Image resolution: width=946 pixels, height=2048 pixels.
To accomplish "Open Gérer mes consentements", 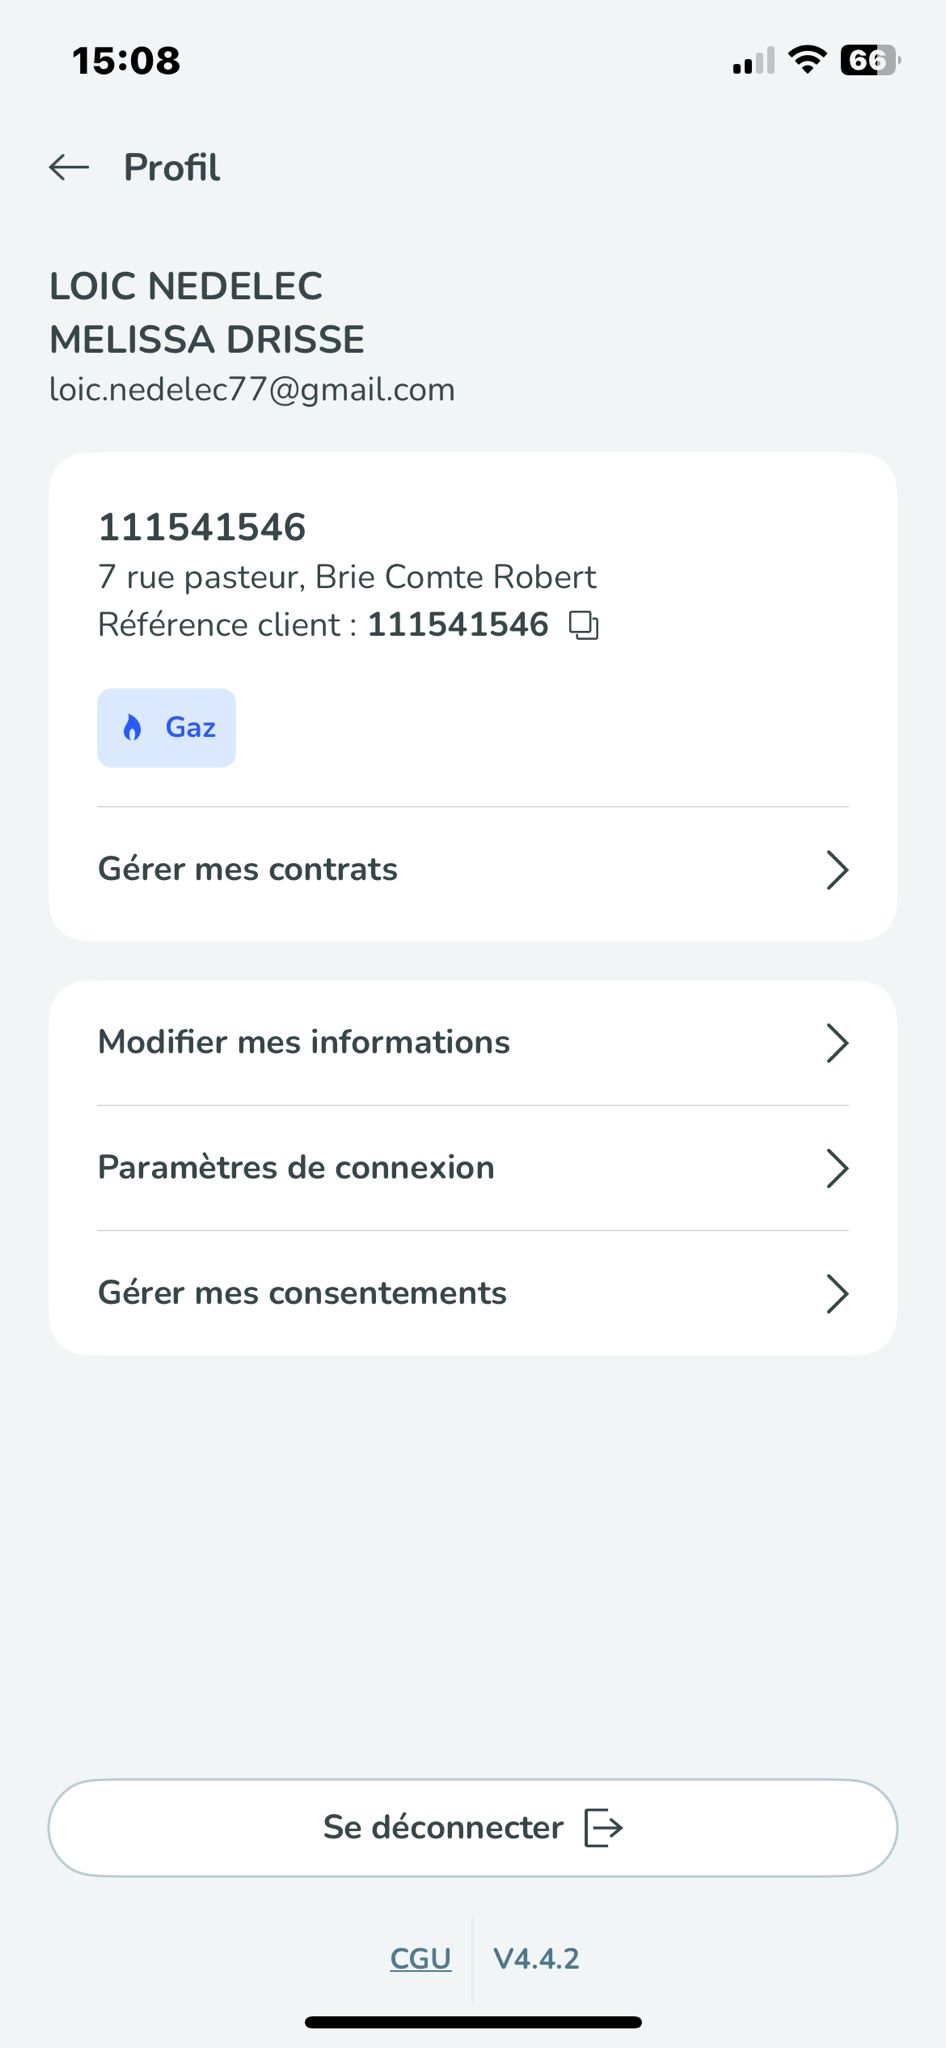I will coord(302,1292).
